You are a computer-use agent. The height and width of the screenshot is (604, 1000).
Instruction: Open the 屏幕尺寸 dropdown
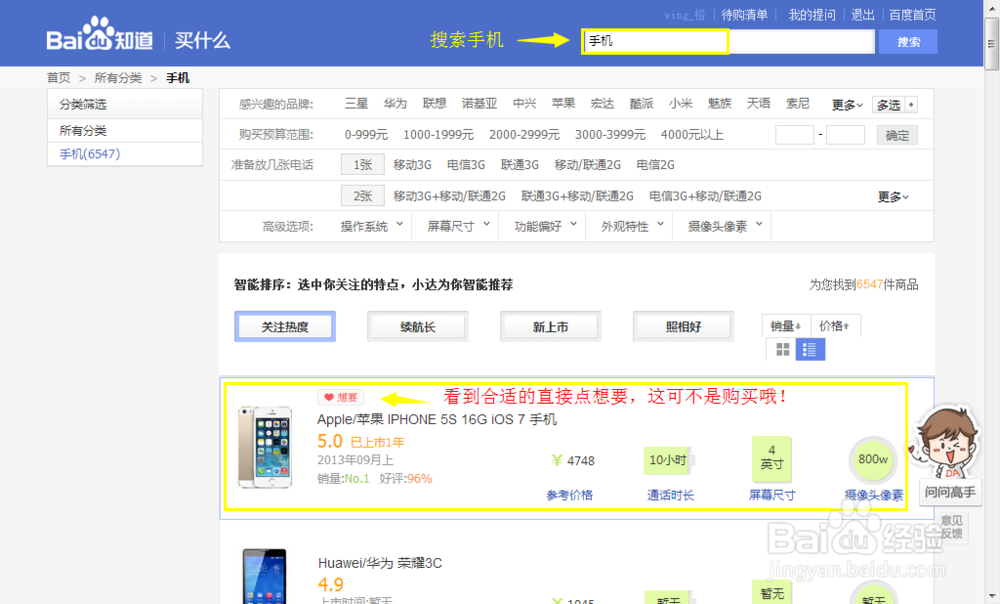(459, 226)
